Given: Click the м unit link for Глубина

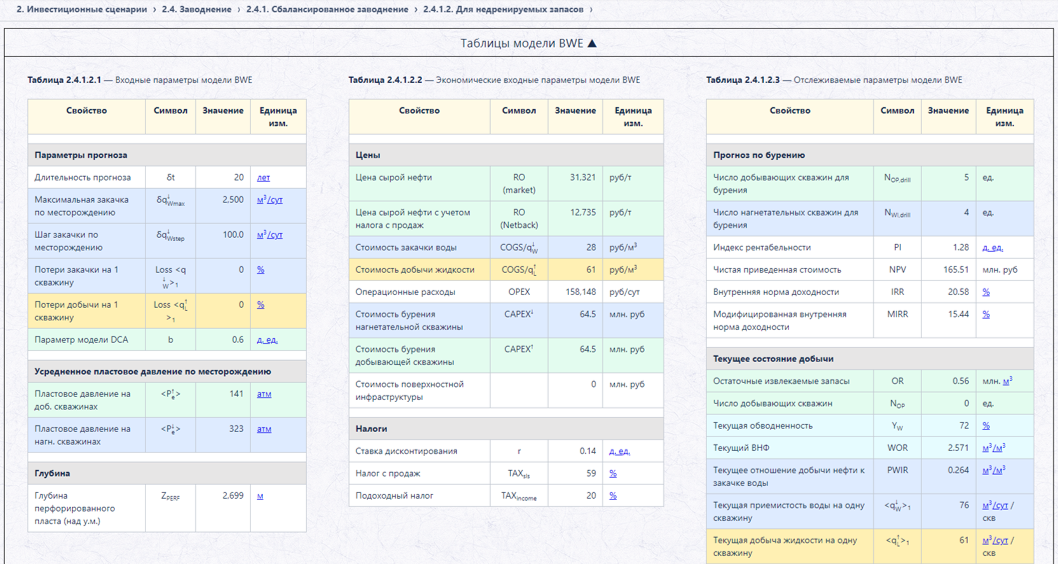Looking at the screenshot, I should 260,496.
